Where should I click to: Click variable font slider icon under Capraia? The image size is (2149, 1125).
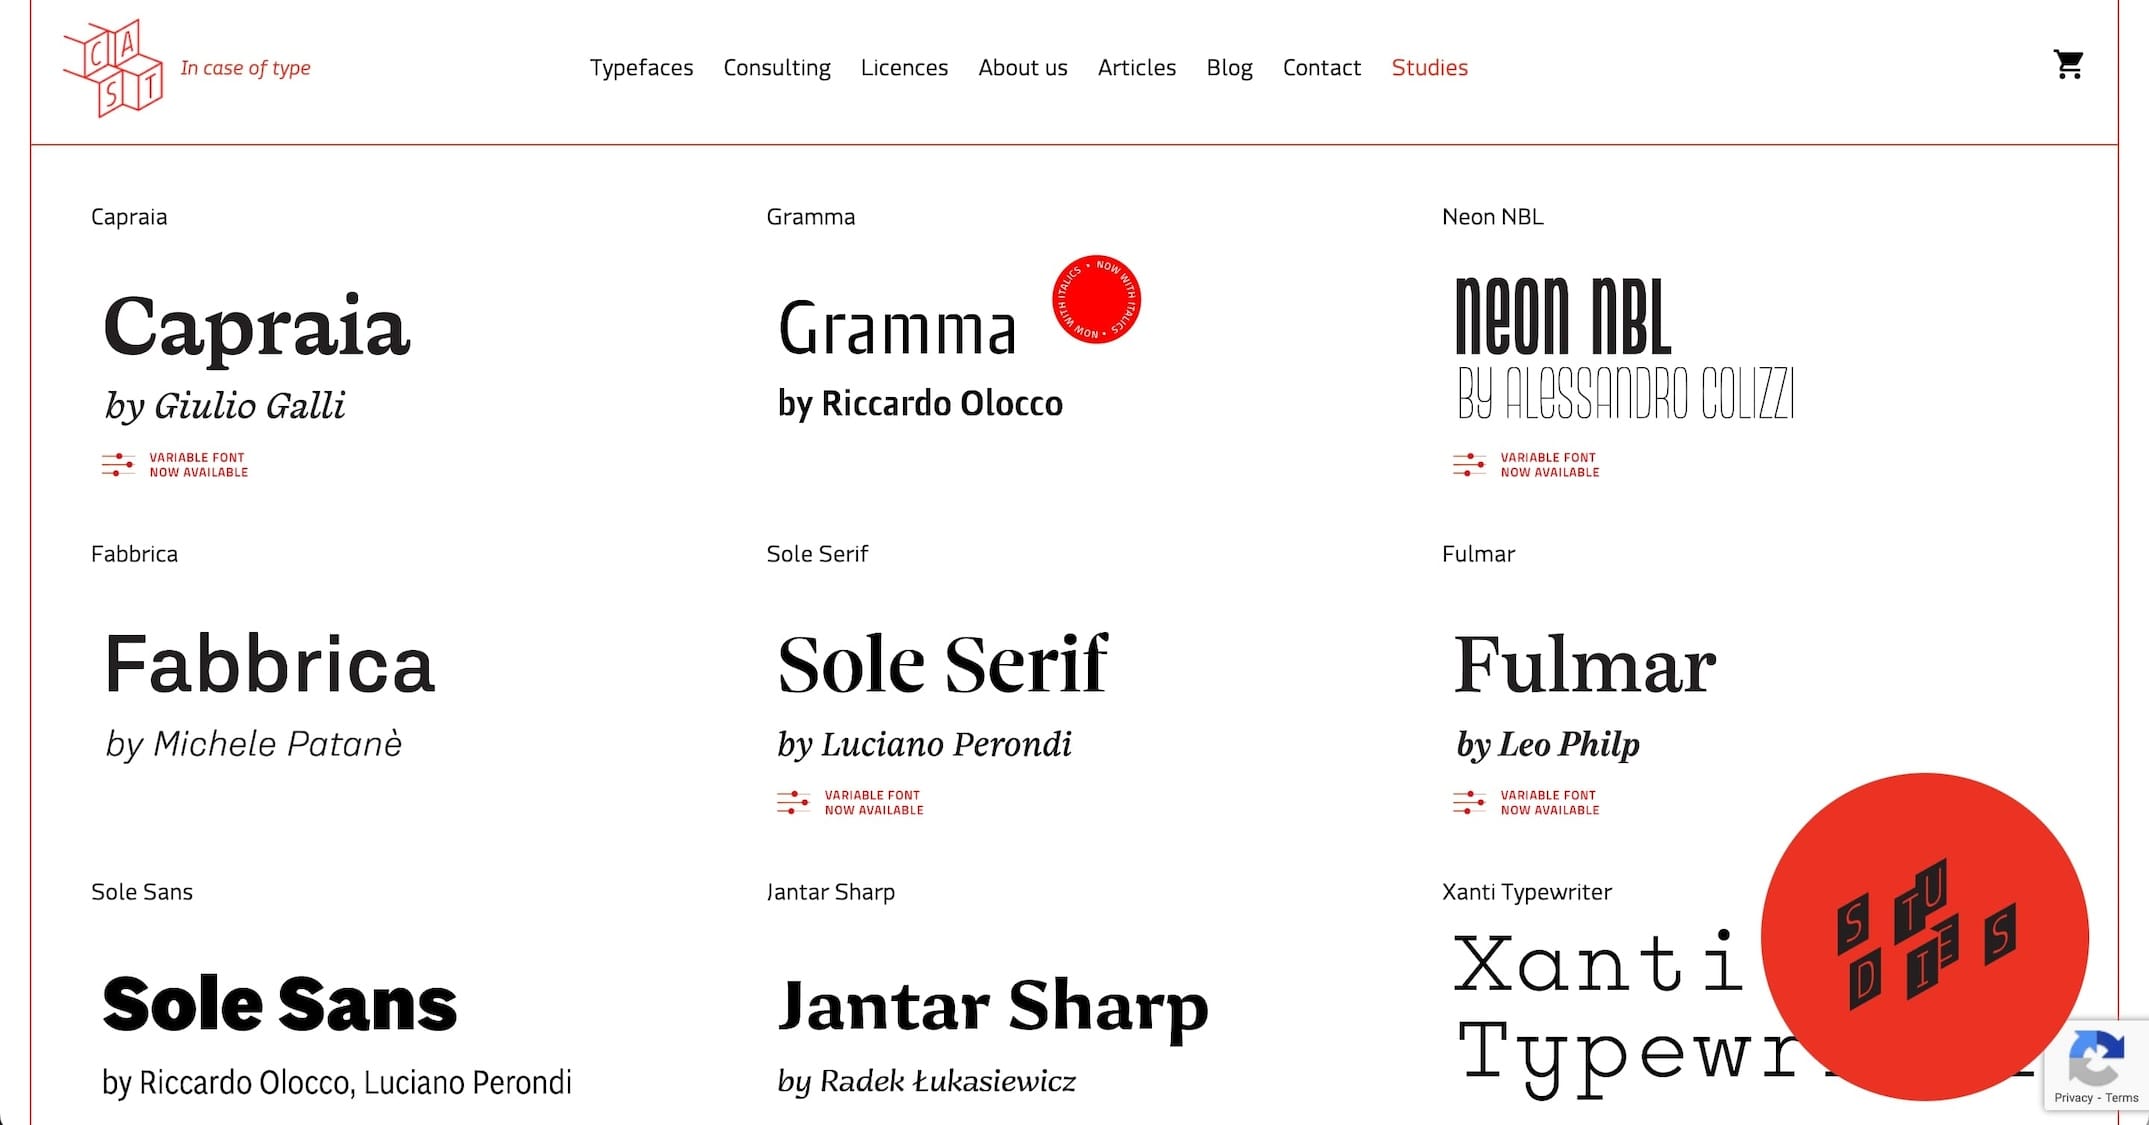(x=118, y=465)
